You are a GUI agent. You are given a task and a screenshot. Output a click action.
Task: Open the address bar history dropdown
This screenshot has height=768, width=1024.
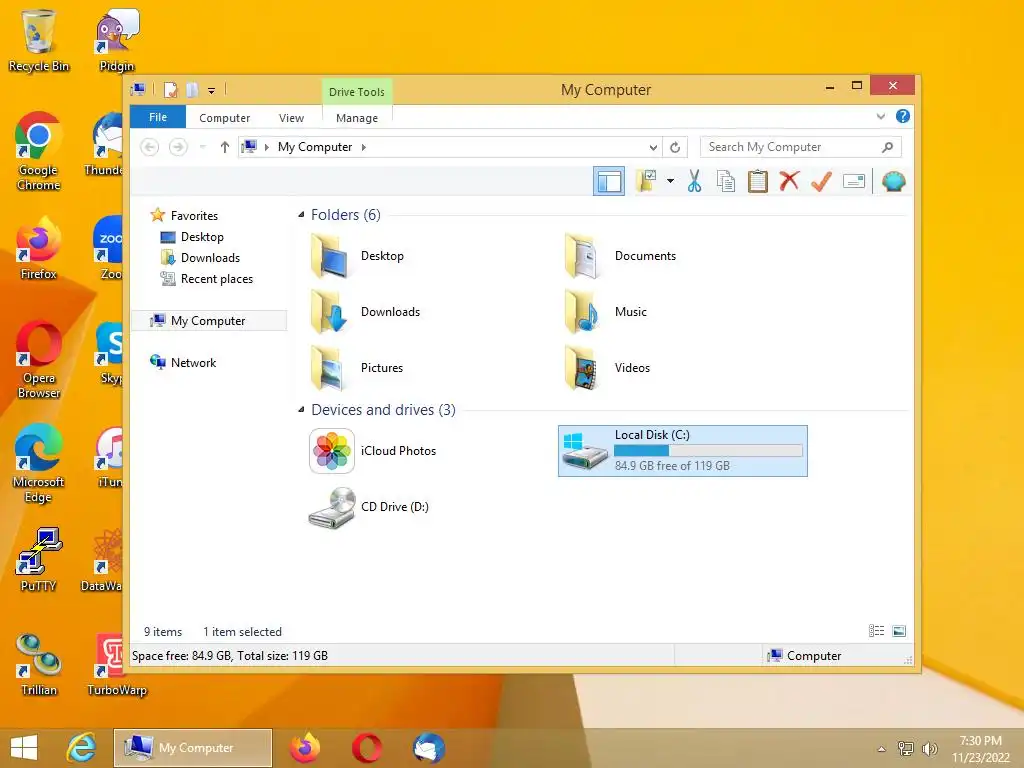pyautogui.click(x=652, y=147)
